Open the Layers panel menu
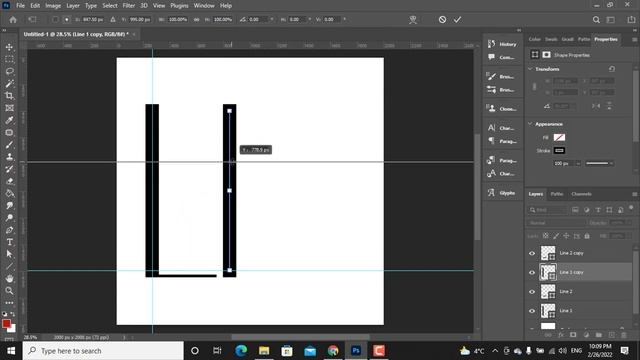This screenshot has width=640, height=360. point(634,194)
